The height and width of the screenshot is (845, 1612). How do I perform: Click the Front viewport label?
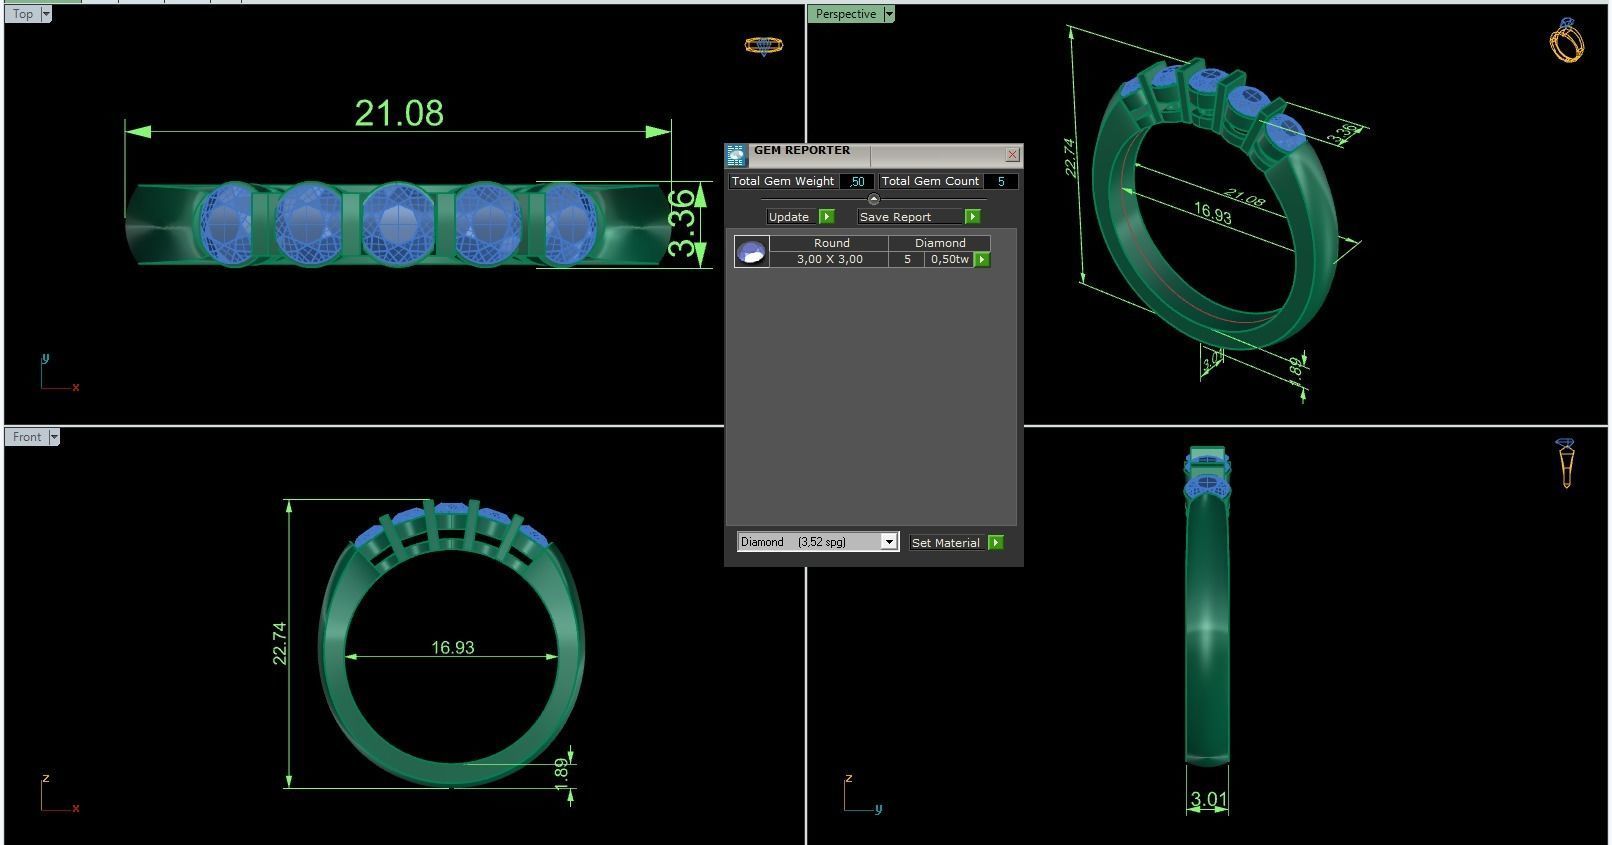coord(27,437)
